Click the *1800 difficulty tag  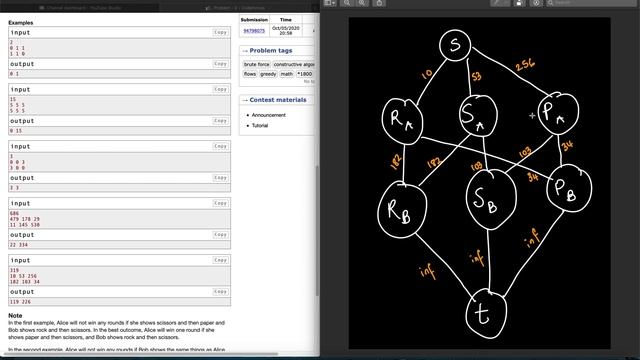[304, 74]
